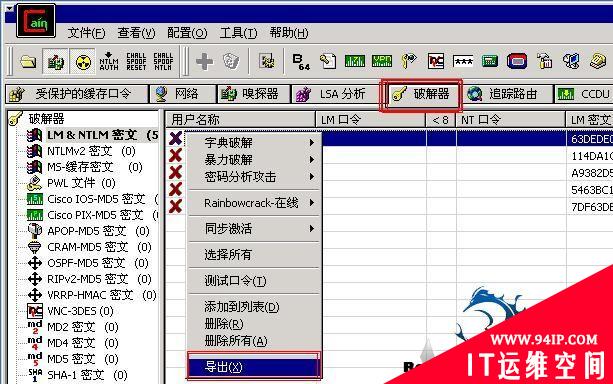This screenshot has width=613, height=384.
Task: Select Cisco PIX-MD5 密文 tree item
Action: click(102, 215)
